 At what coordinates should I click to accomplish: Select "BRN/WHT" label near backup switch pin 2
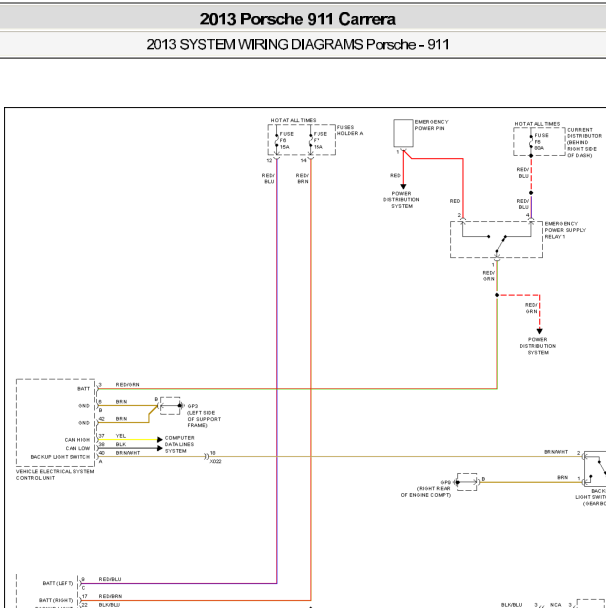(x=556, y=452)
